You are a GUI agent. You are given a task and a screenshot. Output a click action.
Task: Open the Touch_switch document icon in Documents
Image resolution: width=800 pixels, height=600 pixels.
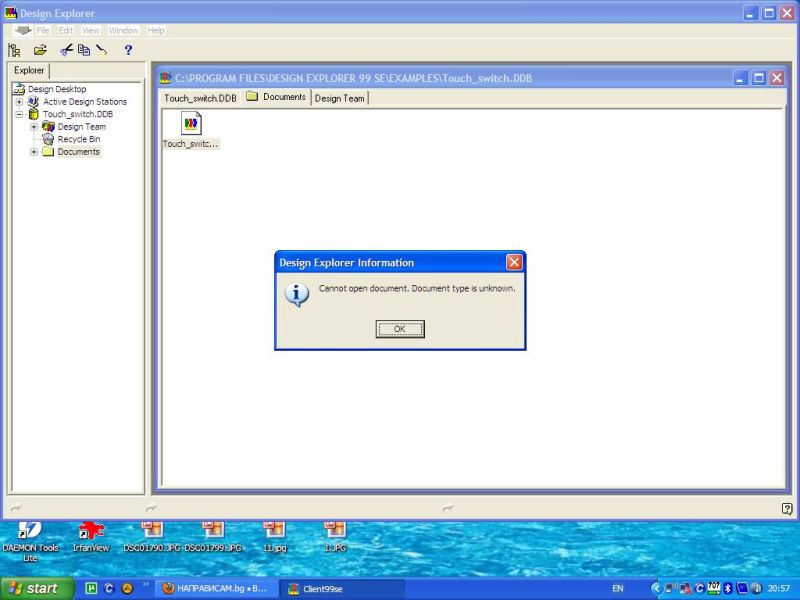[191, 124]
